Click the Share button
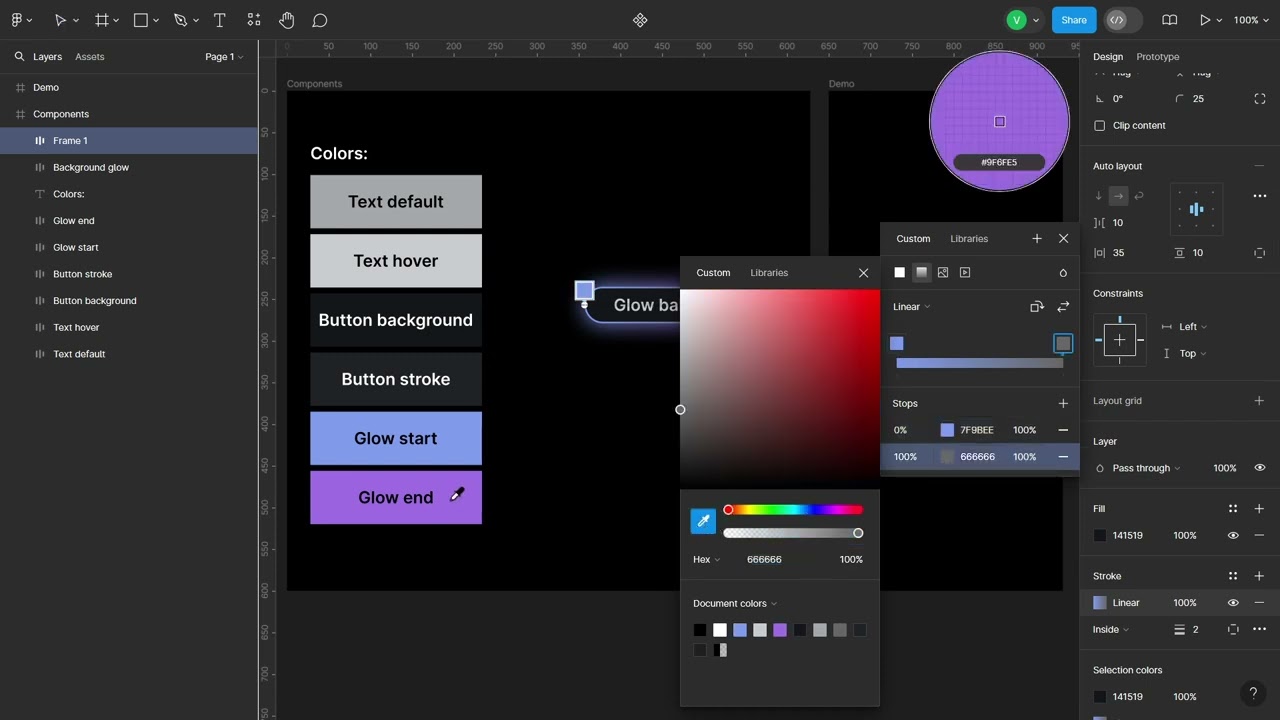This screenshot has height=720, width=1280. [1074, 20]
